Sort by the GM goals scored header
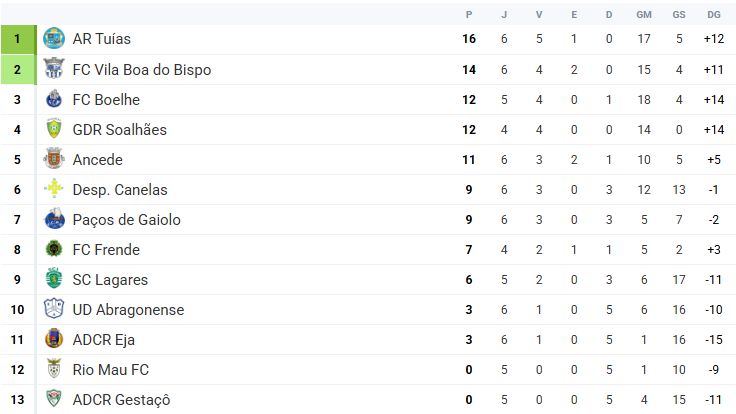 click(x=644, y=14)
